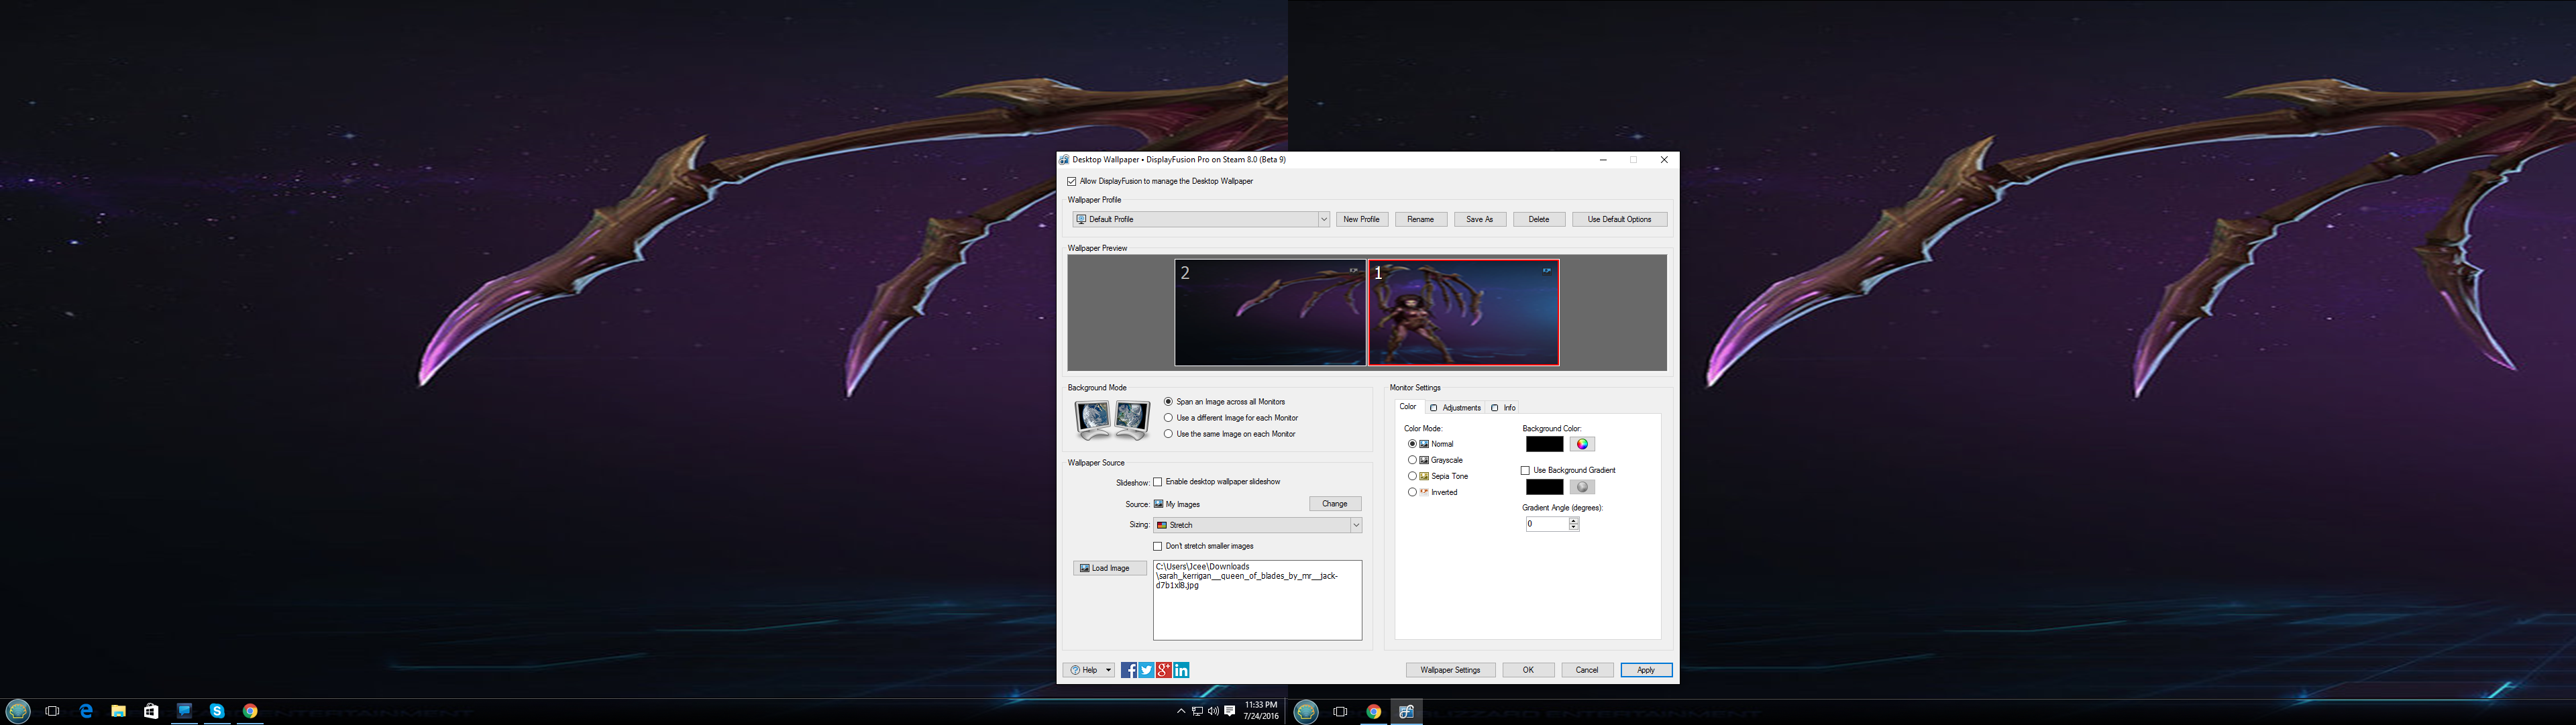Open Skype from the taskbar

(217, 711)
